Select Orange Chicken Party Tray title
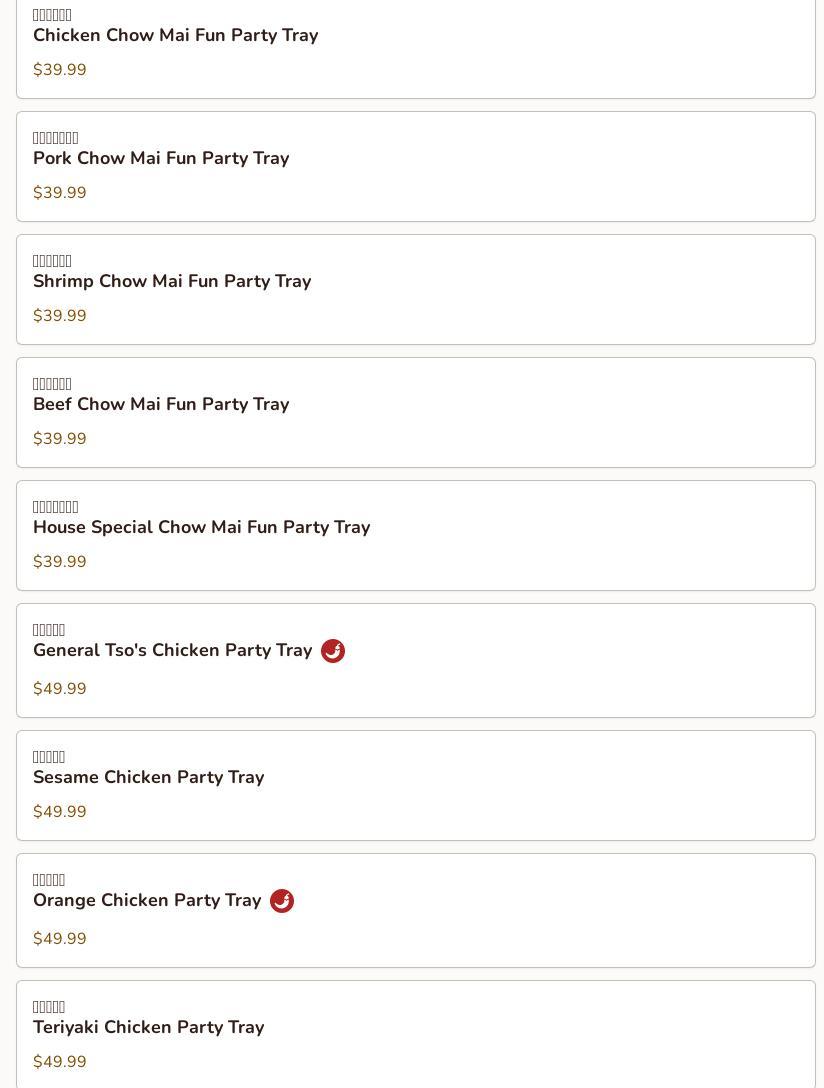Viewport: 824px width, 1088px height. (147, 900)
